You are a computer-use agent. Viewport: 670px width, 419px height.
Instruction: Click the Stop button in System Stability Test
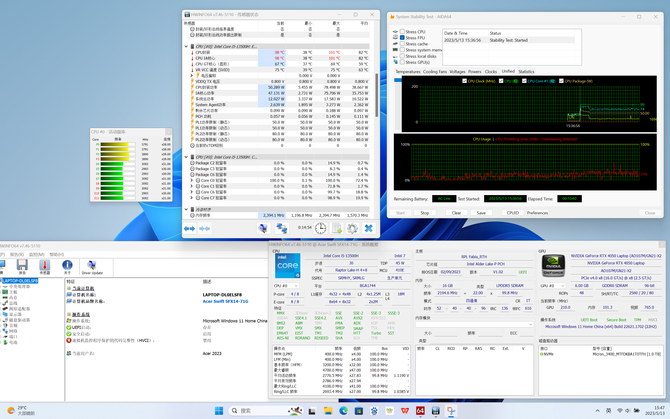coord(424,213)
